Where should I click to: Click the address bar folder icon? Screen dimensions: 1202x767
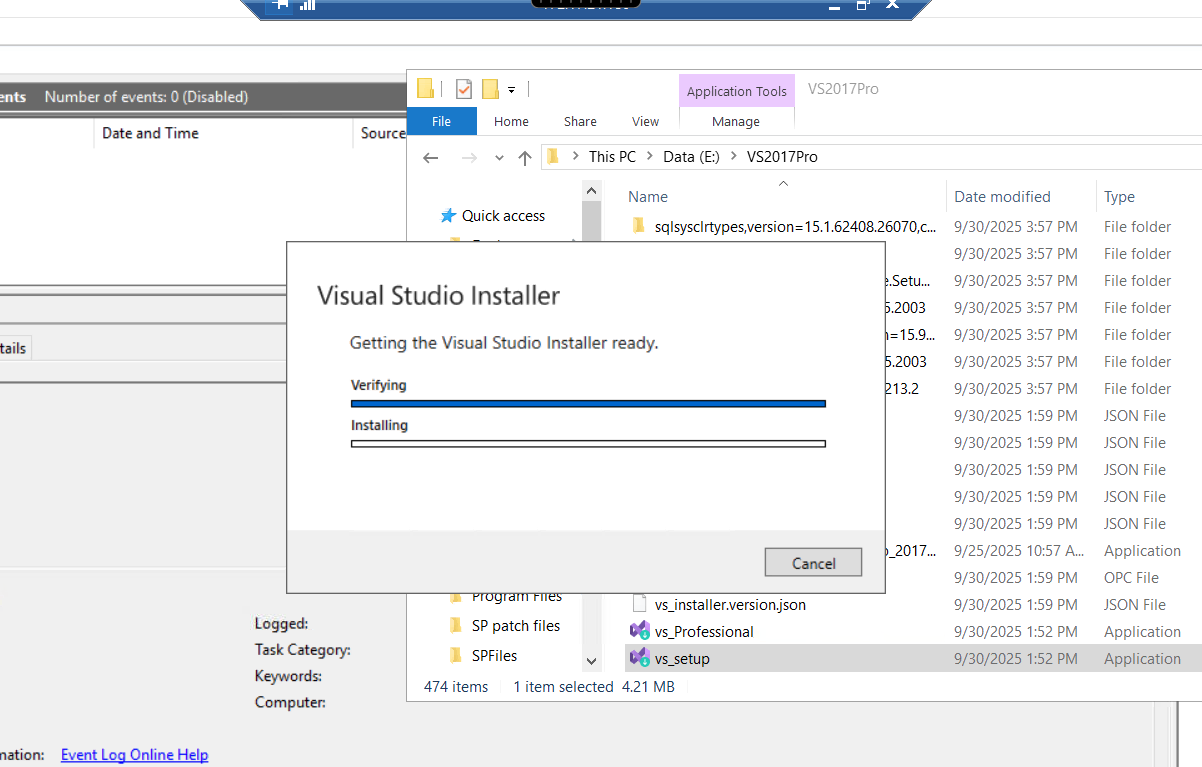coord(553,156)
